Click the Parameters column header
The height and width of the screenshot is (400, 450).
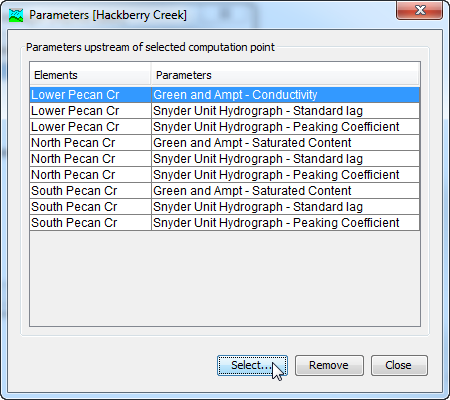tap(285, 75)
